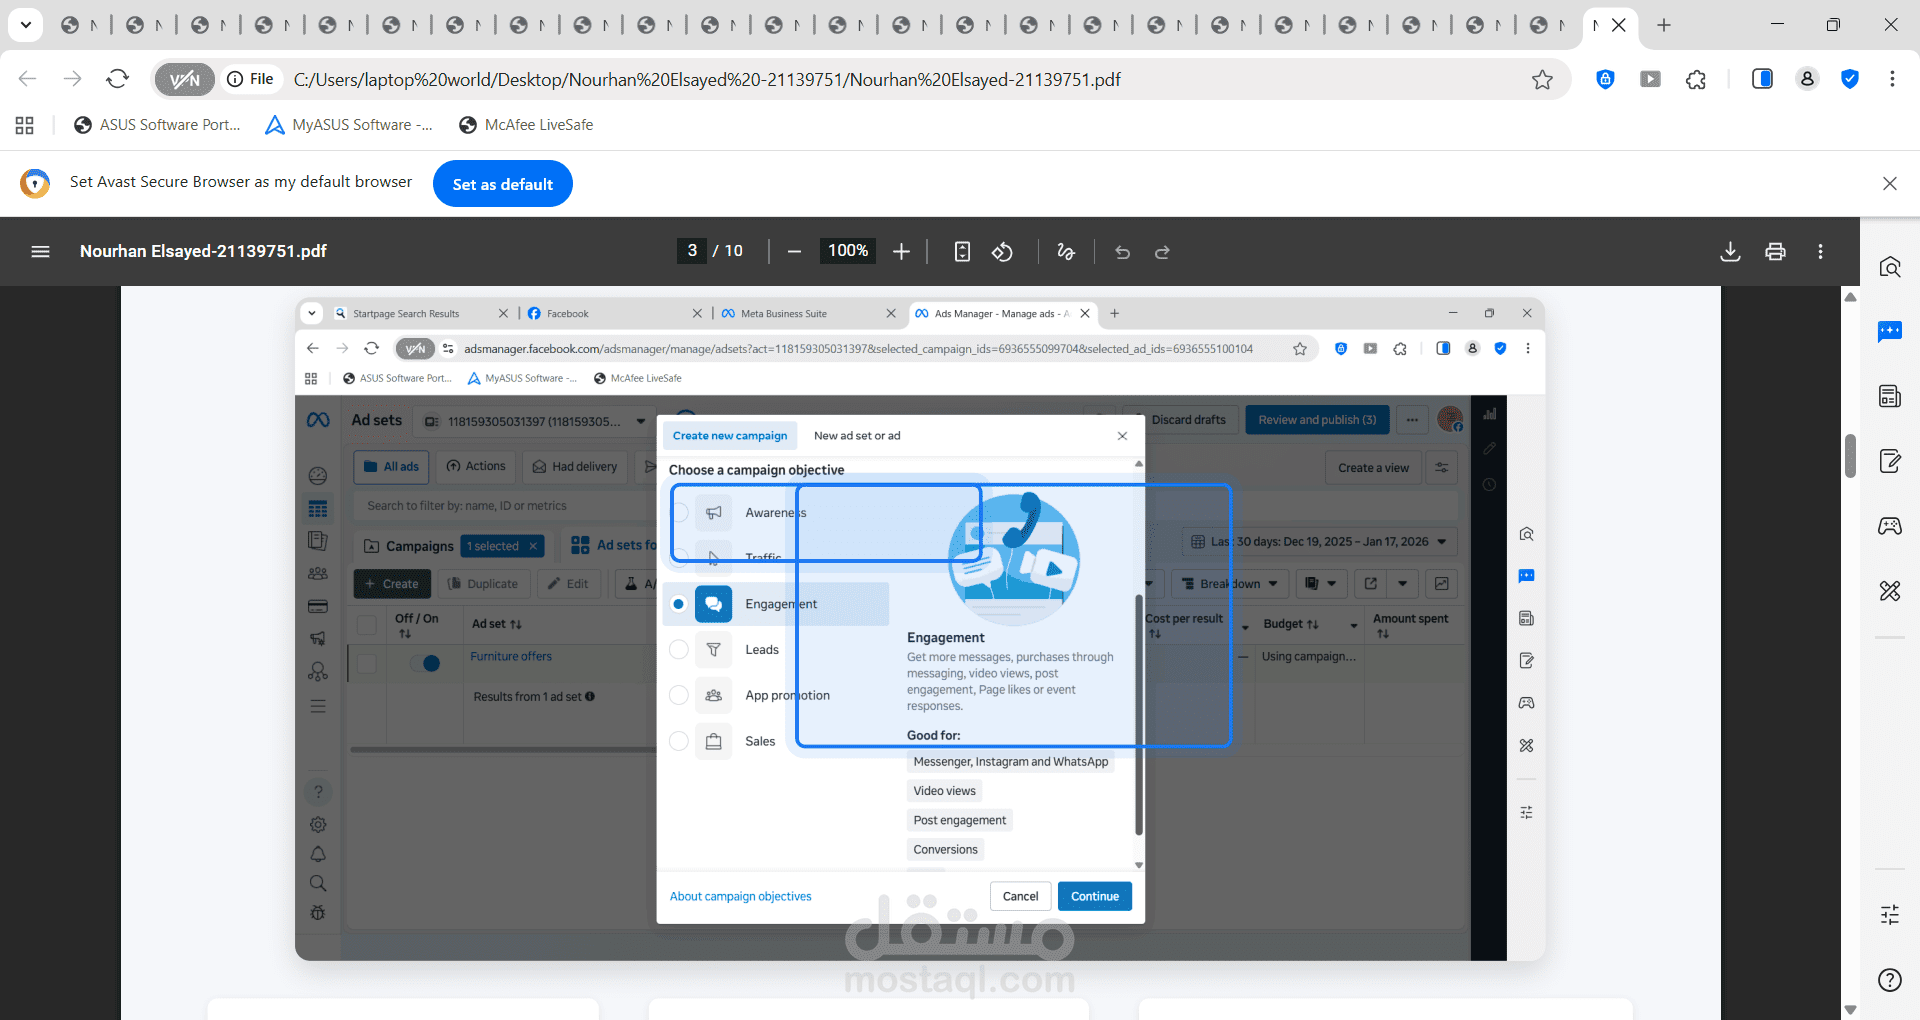
Task: Tick Furniture offers row checkbox in PDF screenshot
Action: (x=367, y=663)
